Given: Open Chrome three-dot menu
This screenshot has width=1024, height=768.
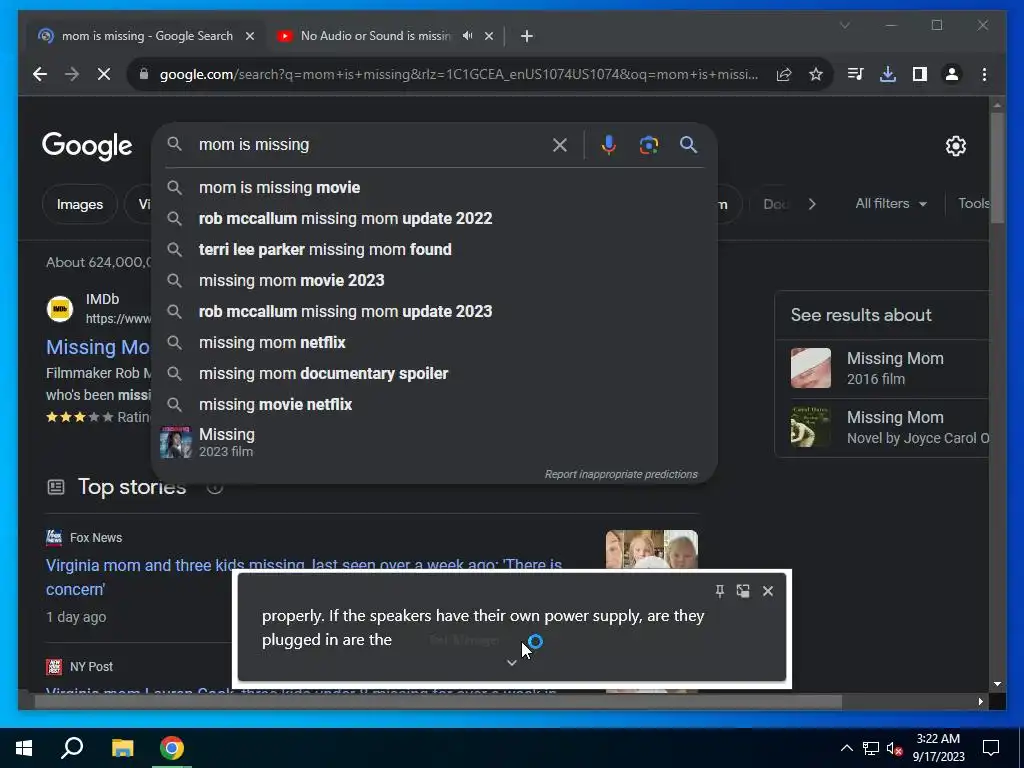Looking at the screenshot, I should pyautogui.click(x=984, y=74).
